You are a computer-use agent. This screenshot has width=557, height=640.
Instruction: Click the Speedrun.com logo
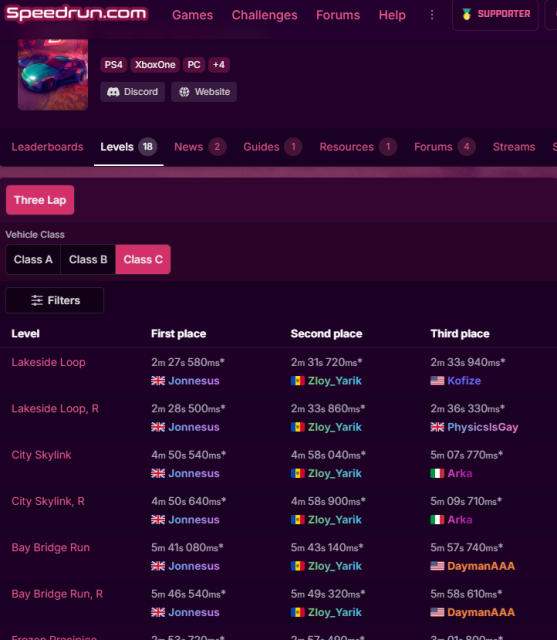click(76, 13)
